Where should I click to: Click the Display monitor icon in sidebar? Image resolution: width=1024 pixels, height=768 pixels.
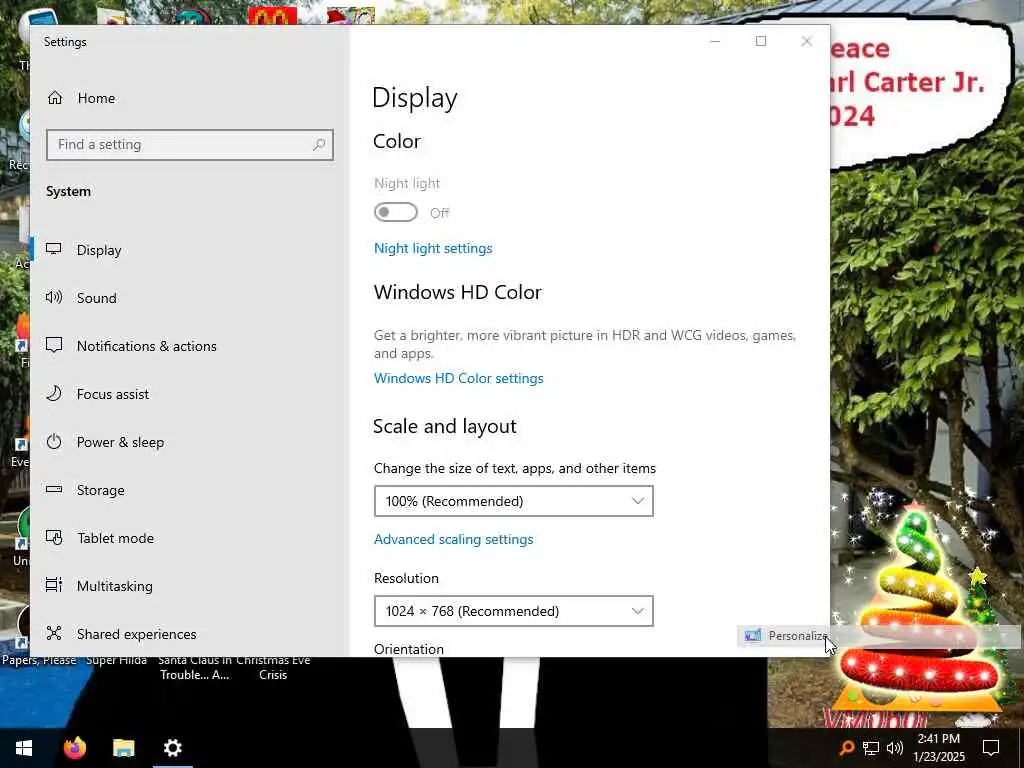click(x=54, y=249)
